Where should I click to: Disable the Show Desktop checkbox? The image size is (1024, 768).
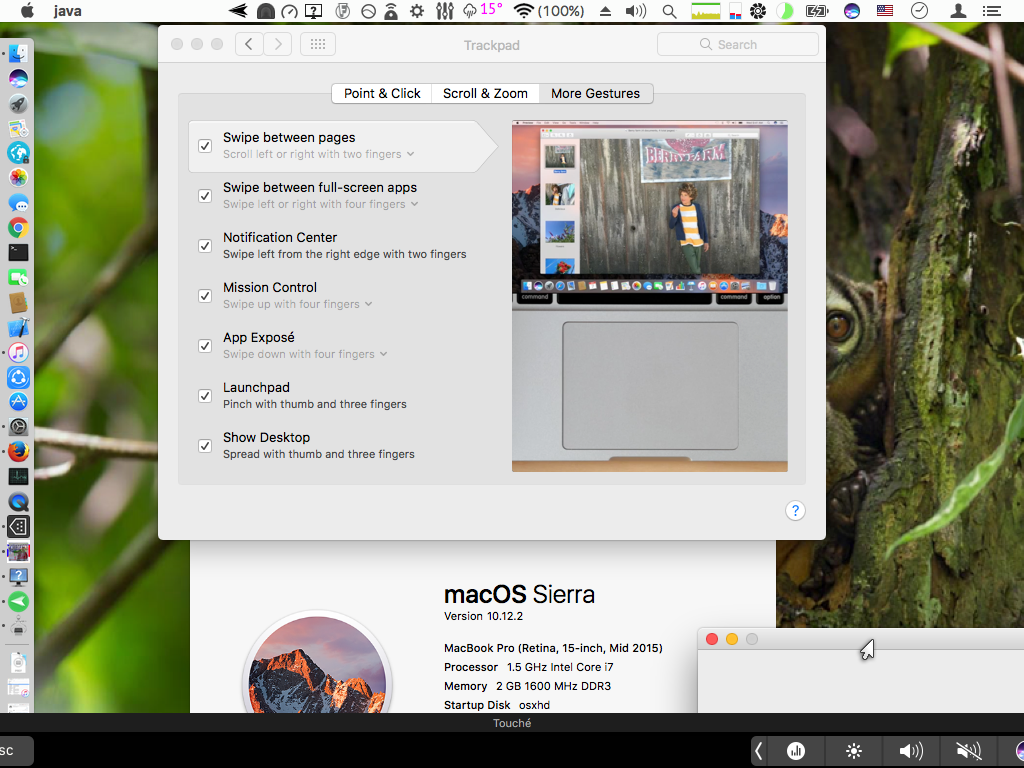(205, 446)
